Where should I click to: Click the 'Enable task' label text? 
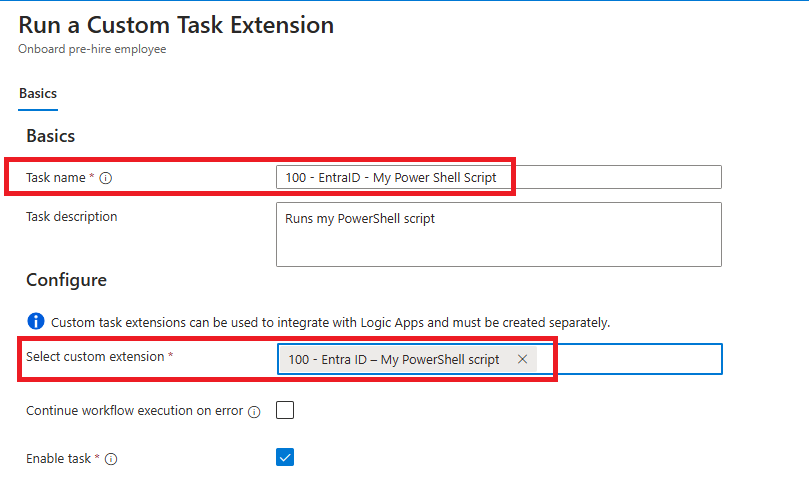coord(59,459)
